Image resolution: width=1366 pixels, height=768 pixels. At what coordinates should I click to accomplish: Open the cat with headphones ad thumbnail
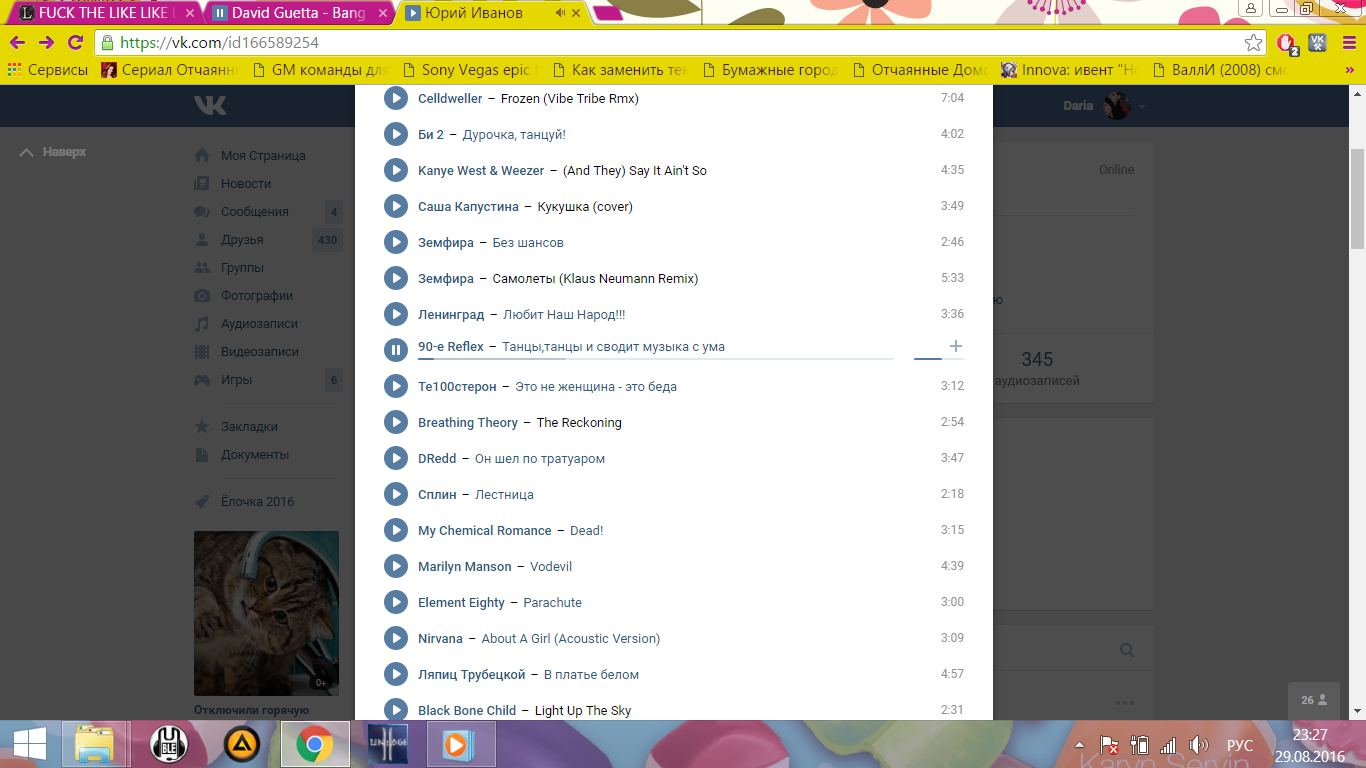266,613
